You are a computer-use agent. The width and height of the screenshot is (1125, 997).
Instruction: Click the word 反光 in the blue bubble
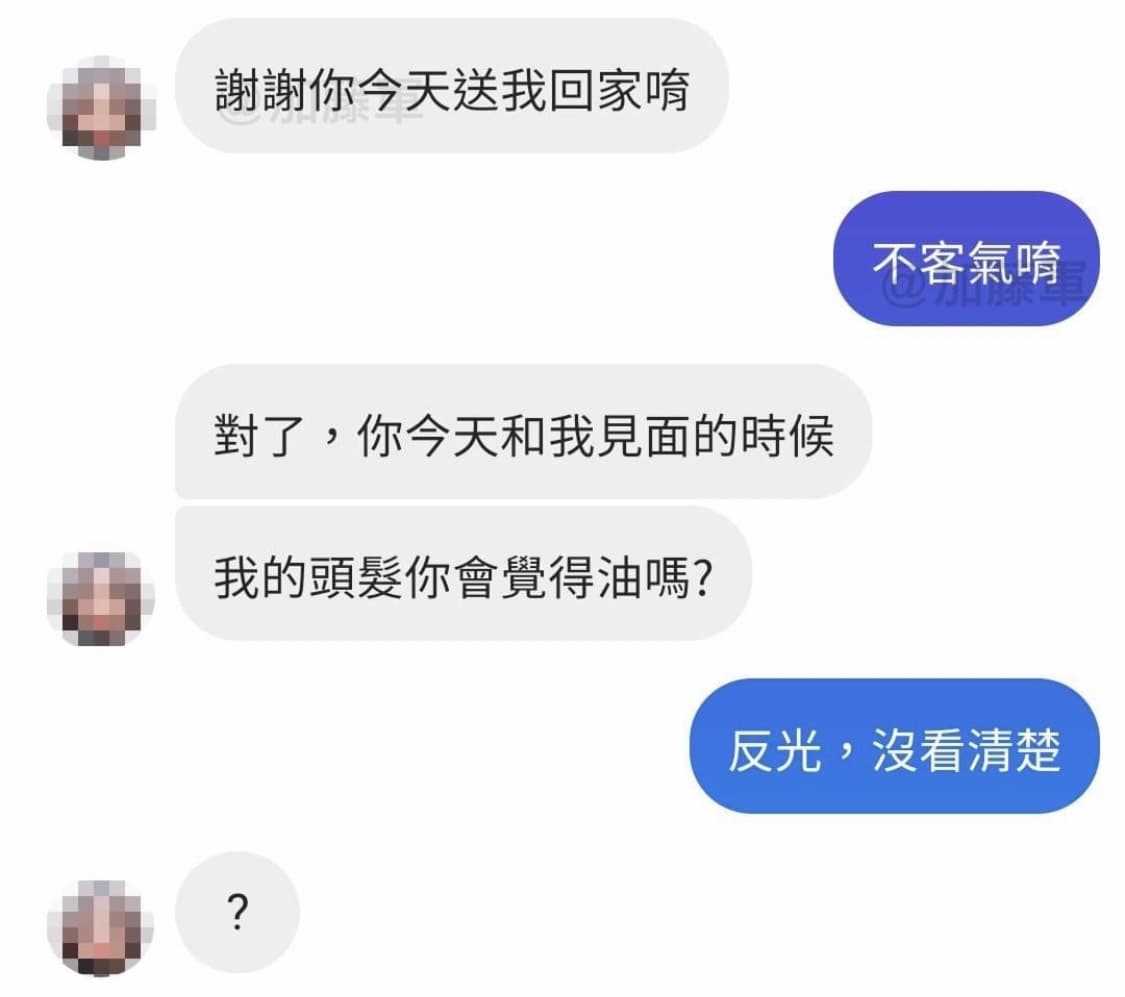coord(774,750)
